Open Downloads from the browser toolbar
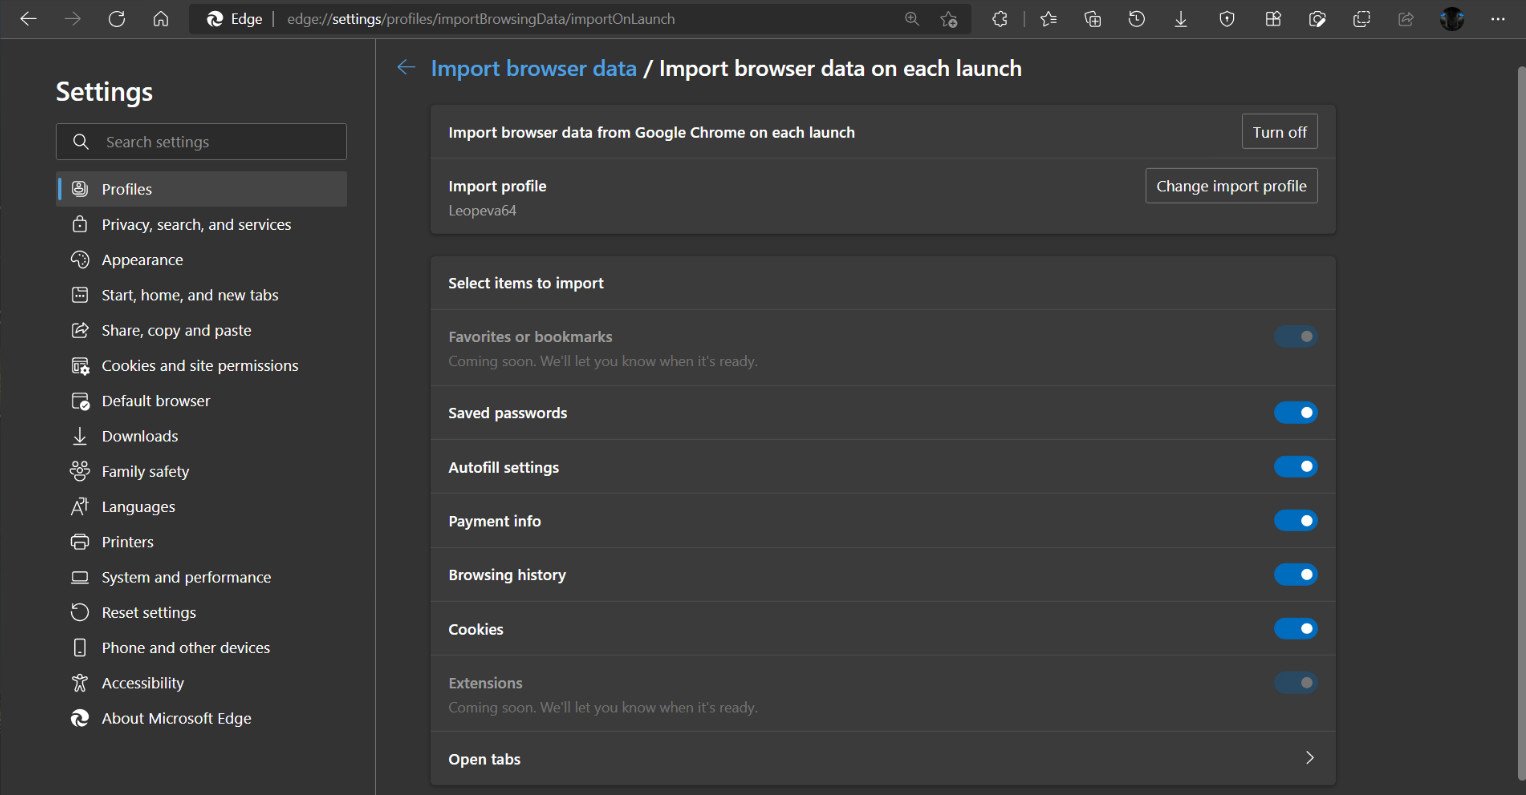Image resolution: width=1526 pixels, height=795 pixels. [x=1181, y=19]
